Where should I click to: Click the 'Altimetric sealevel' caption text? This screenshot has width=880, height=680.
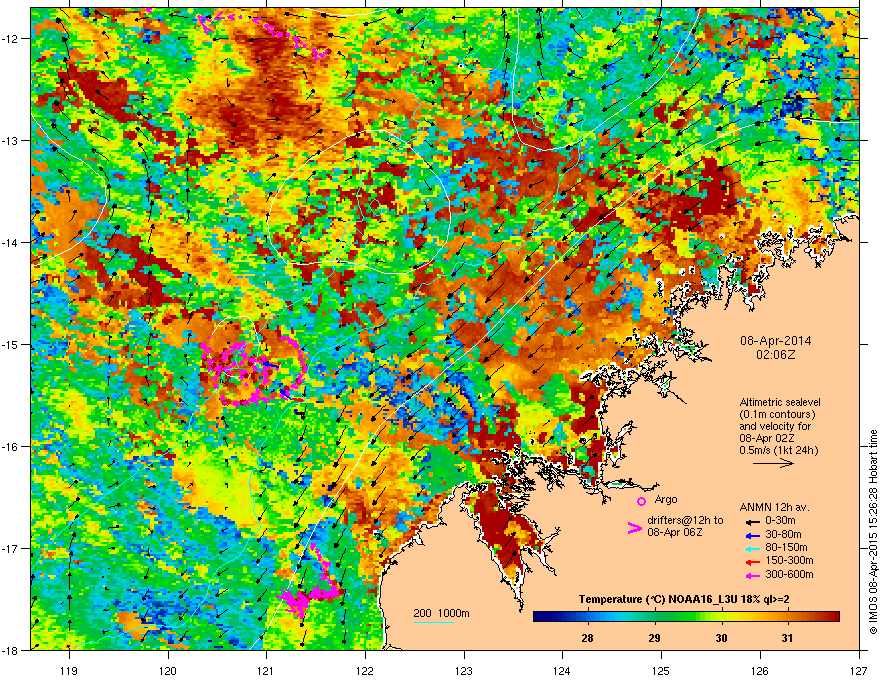click(780, 402)
